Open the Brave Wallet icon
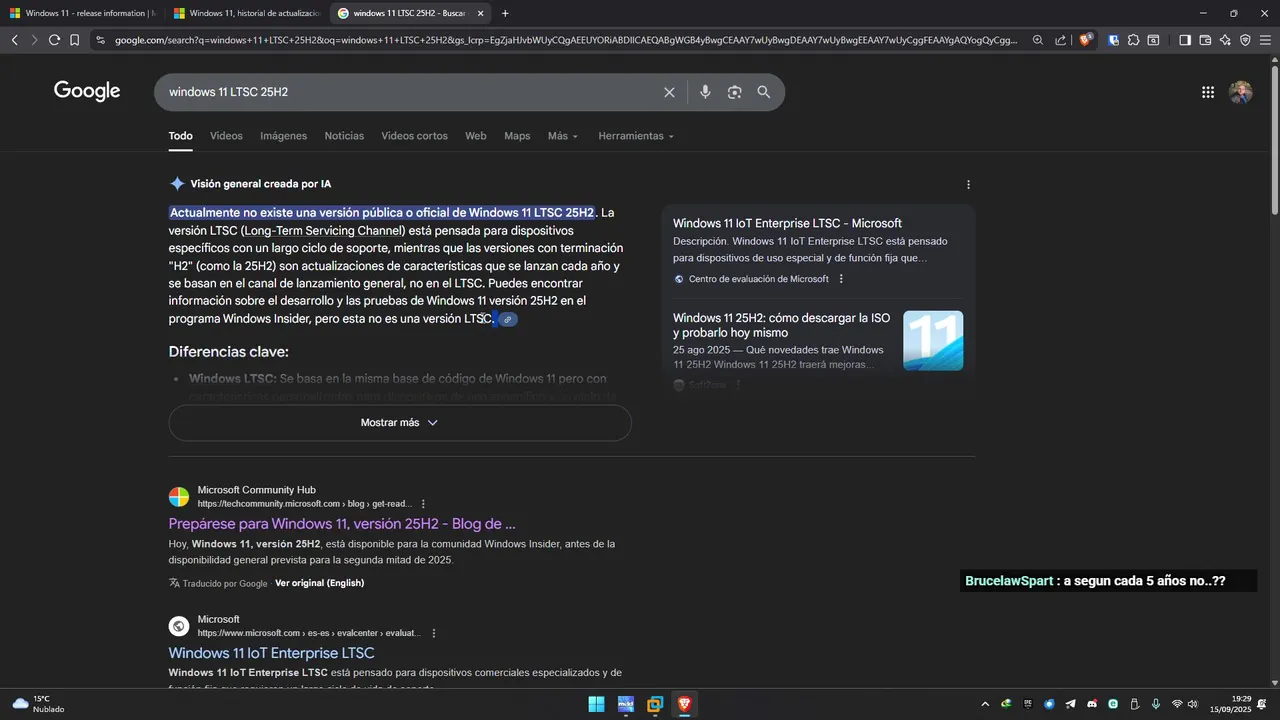The height and width of the screenshot is (720, 1280). click(1205, 40)
